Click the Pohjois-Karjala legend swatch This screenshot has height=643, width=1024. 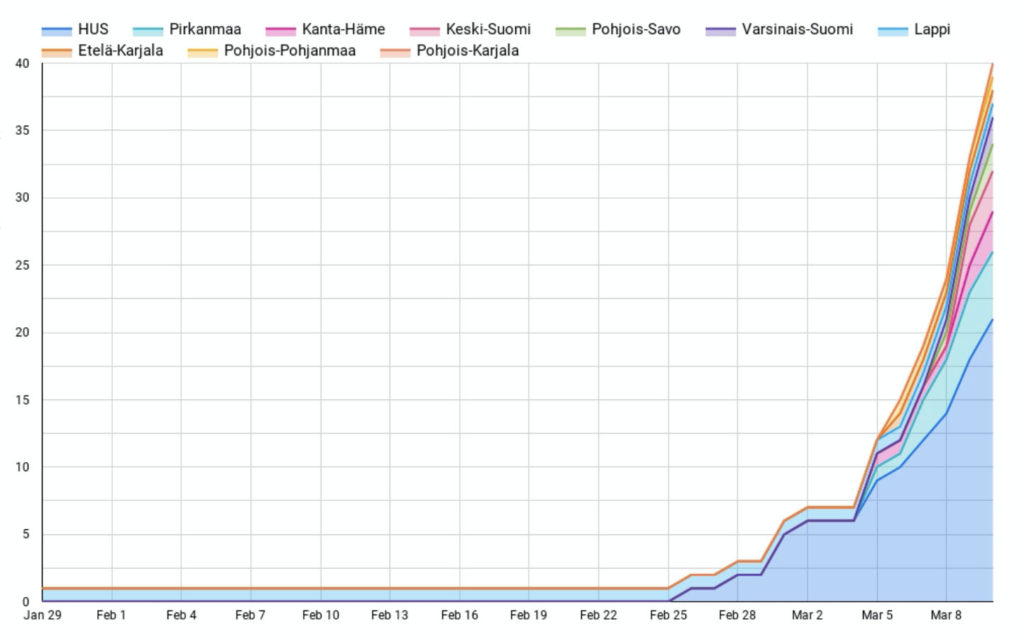(395, 52)
